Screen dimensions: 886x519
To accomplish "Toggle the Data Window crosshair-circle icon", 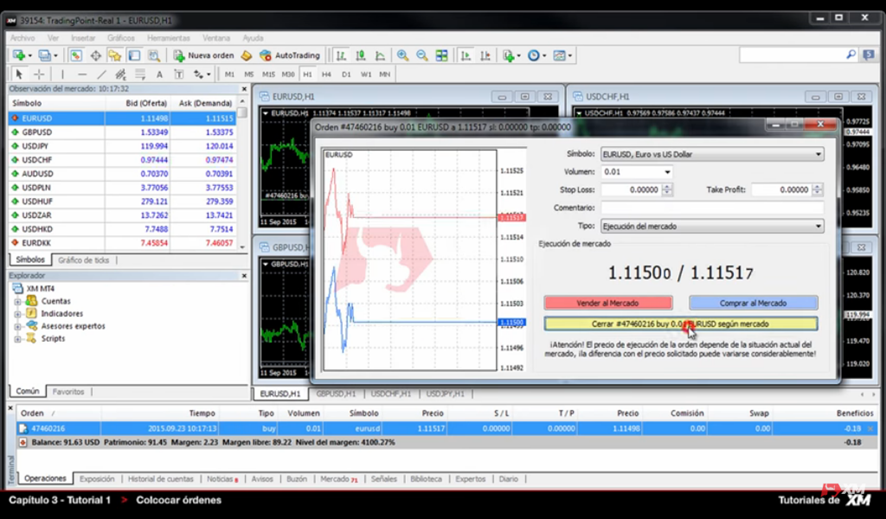I will pos(95,55).
